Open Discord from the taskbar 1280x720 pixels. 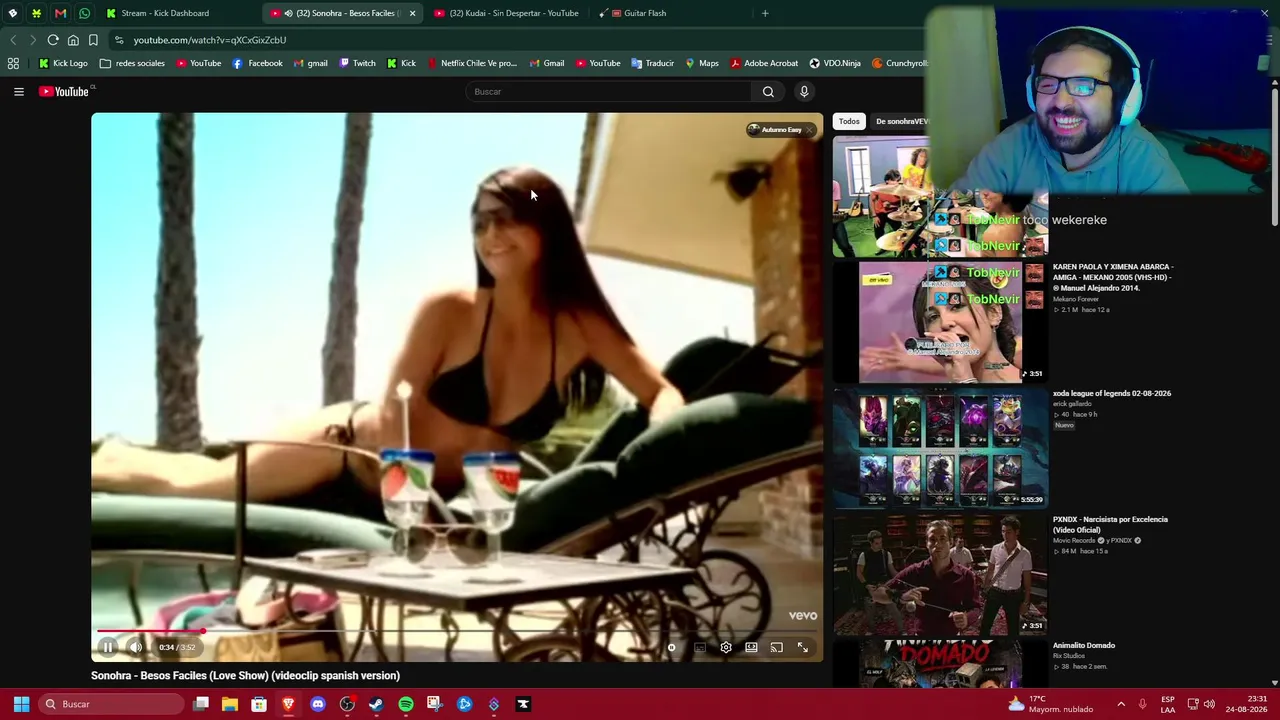(318, 704)
